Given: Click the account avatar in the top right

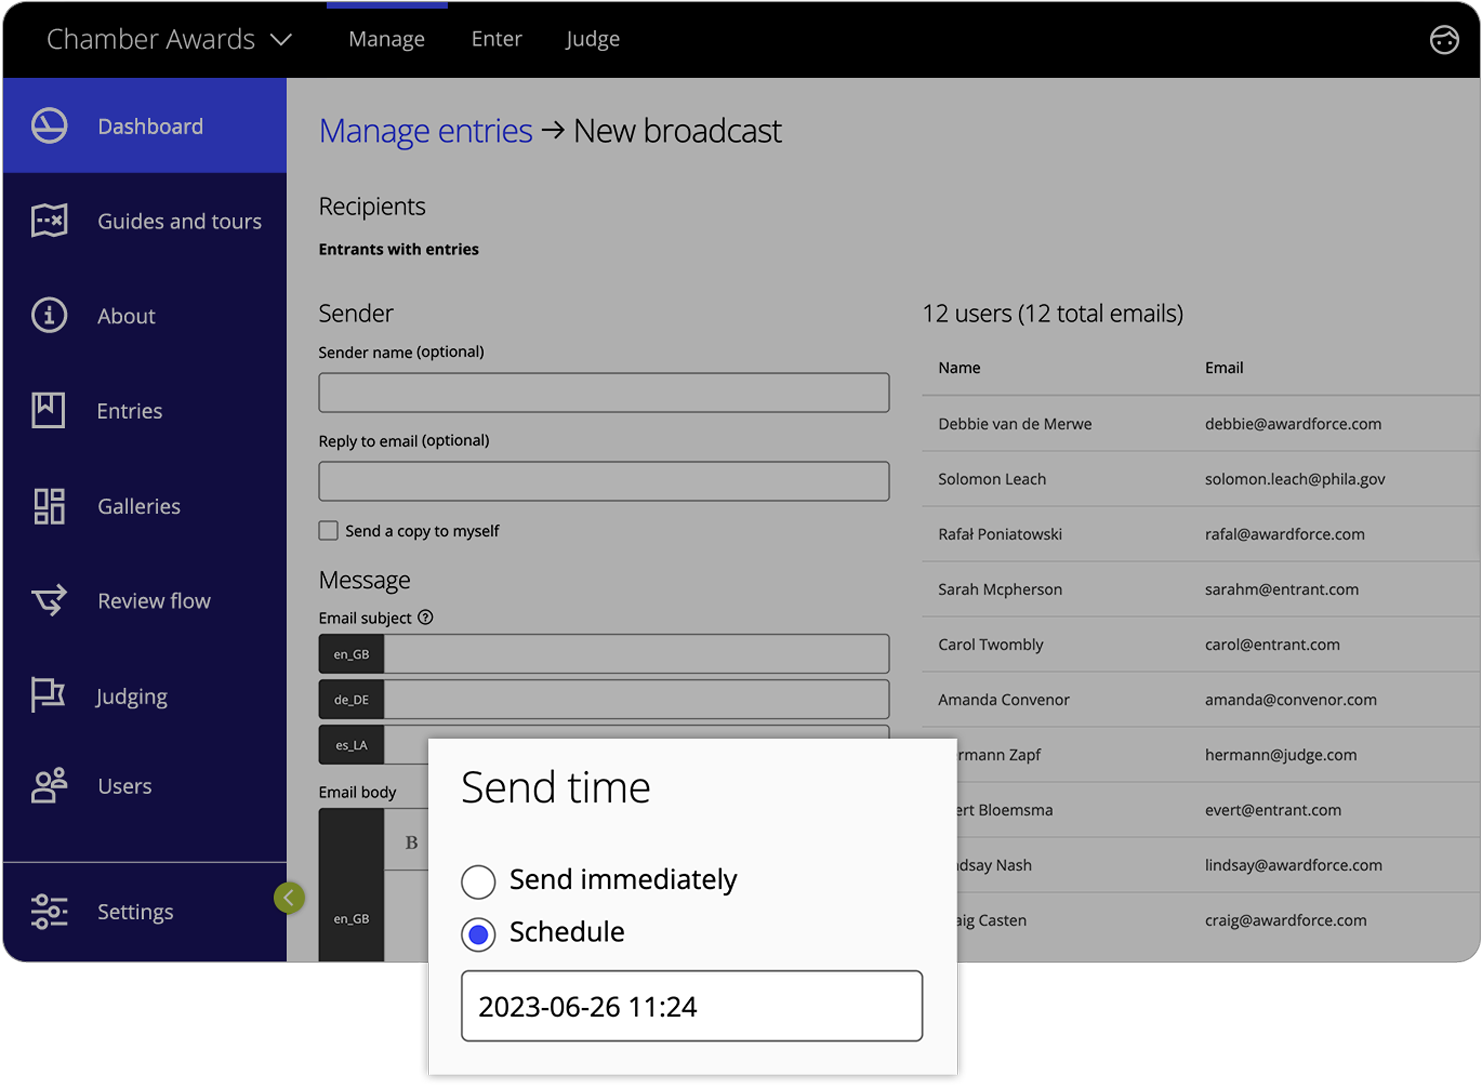Looking at the screenshot, I should pyautogui.click(x=1444, y=39).
